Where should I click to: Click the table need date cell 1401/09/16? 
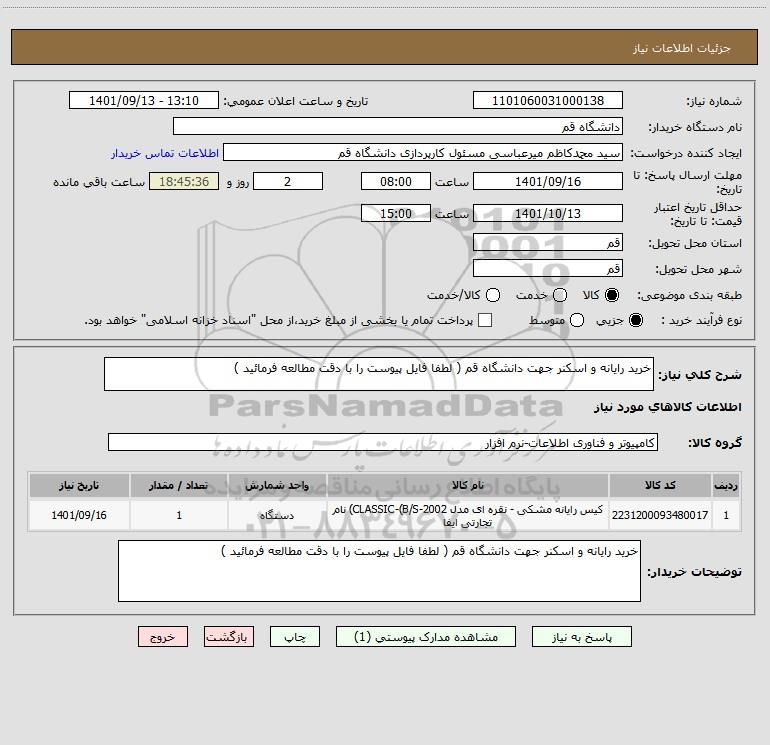pyautogui.click(x=79, y=515)
